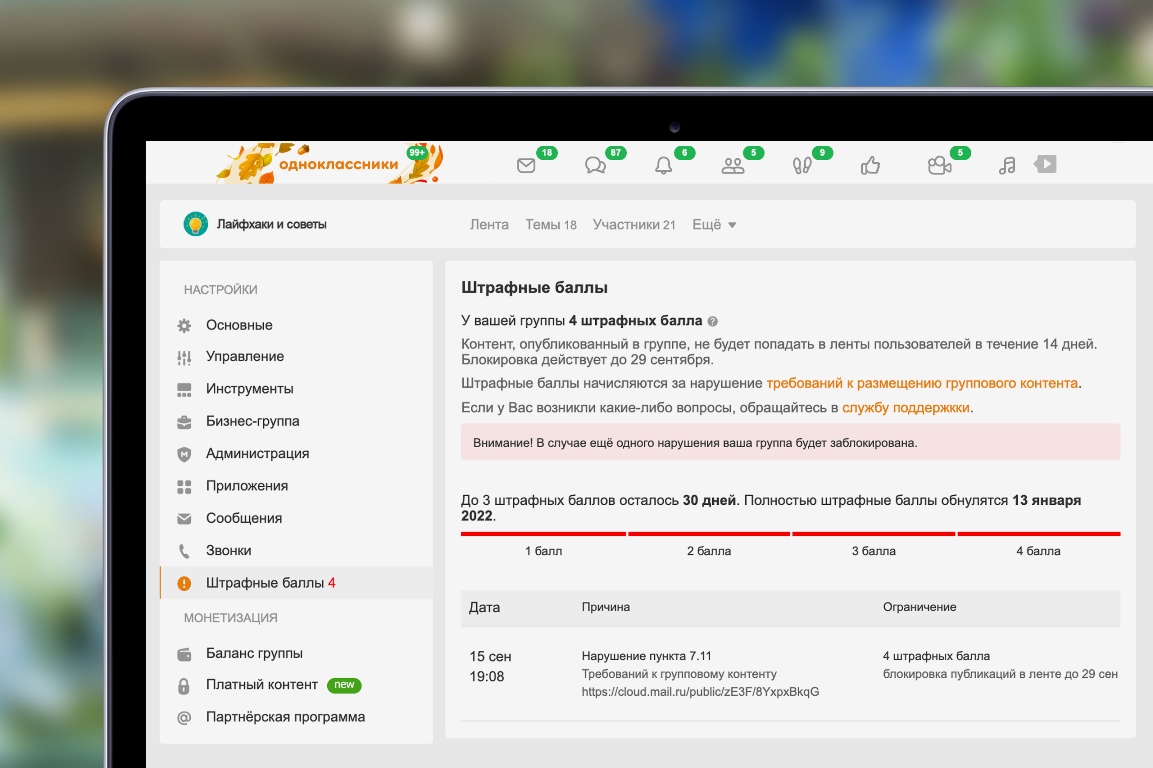The width and height of the screenshot is (1153, 768).
Task: Click the penalty points progress scale
Action: pyautogui.click(x=790, y=534)
